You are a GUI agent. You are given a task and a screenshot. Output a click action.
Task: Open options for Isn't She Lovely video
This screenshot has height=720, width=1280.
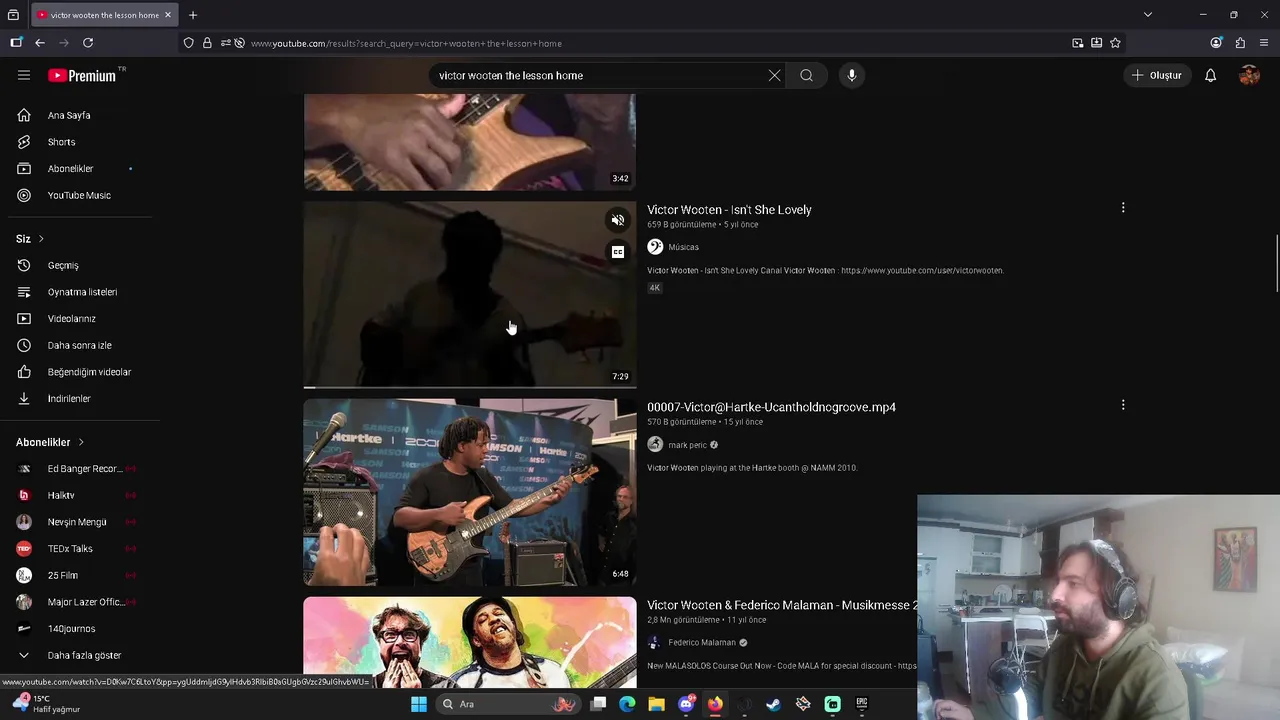tap(1123, 208)
